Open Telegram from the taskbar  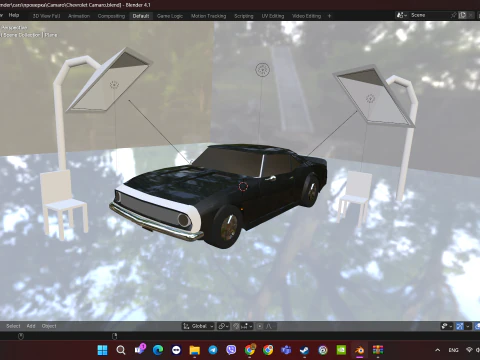coord(213,350)
